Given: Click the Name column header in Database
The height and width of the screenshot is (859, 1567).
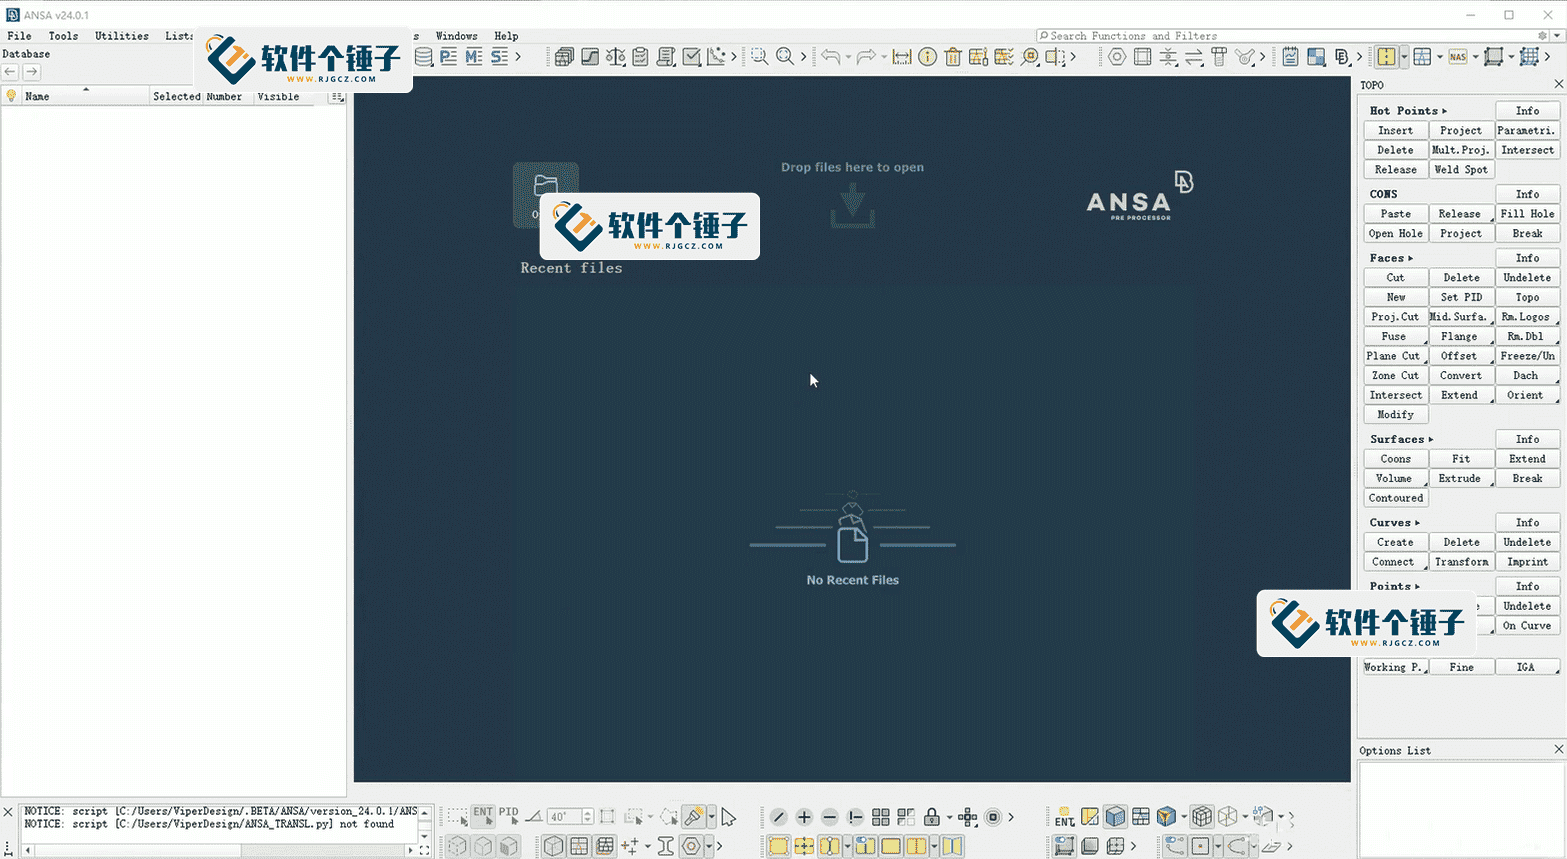Looking at the screenshot, I should 85,96.
